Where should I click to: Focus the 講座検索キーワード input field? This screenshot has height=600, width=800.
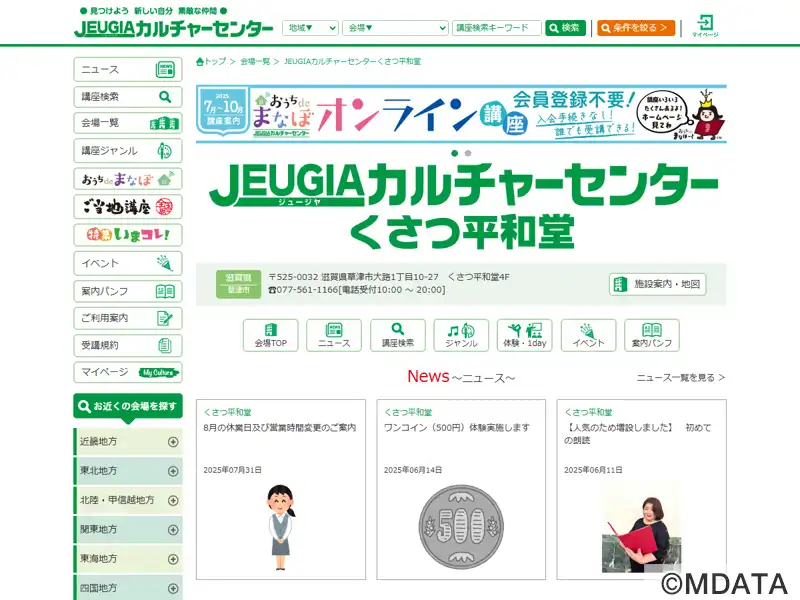coord(496,28)
